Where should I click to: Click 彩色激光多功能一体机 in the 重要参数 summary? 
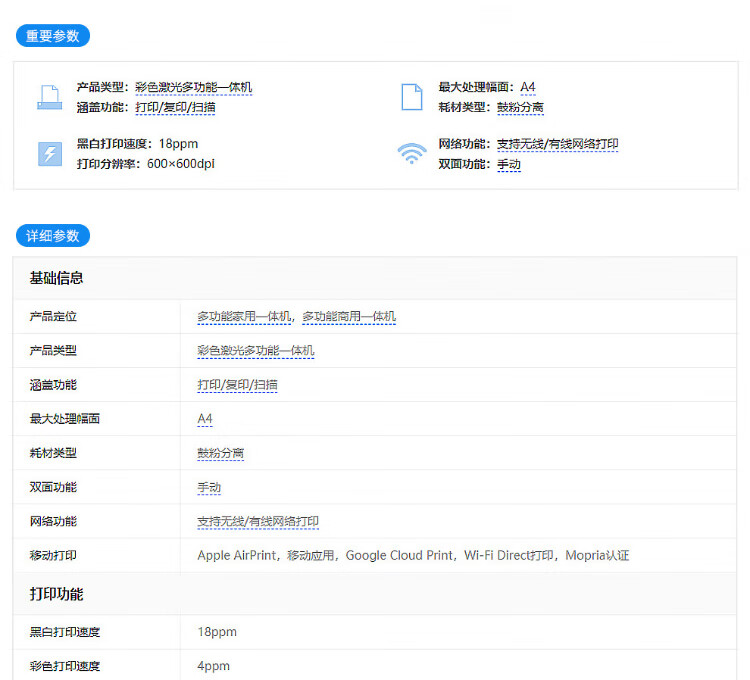click(x=193, y=87)
